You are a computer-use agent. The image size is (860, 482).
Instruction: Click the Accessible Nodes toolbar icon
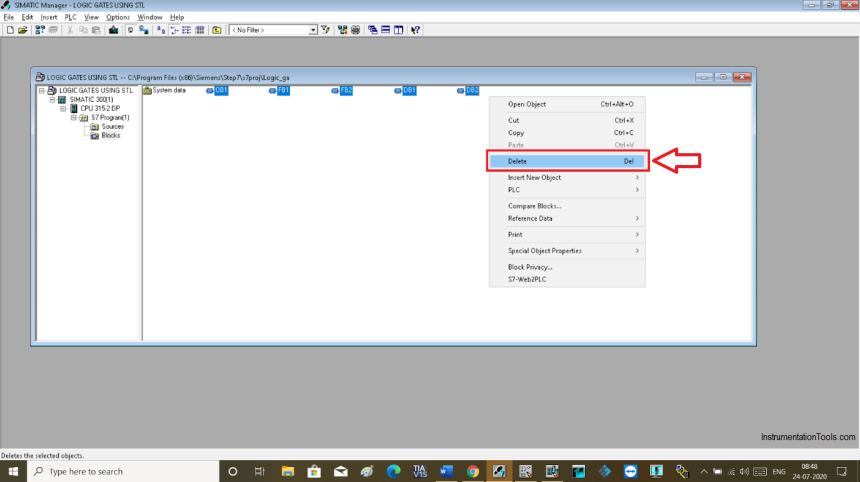tap(40, 30)
